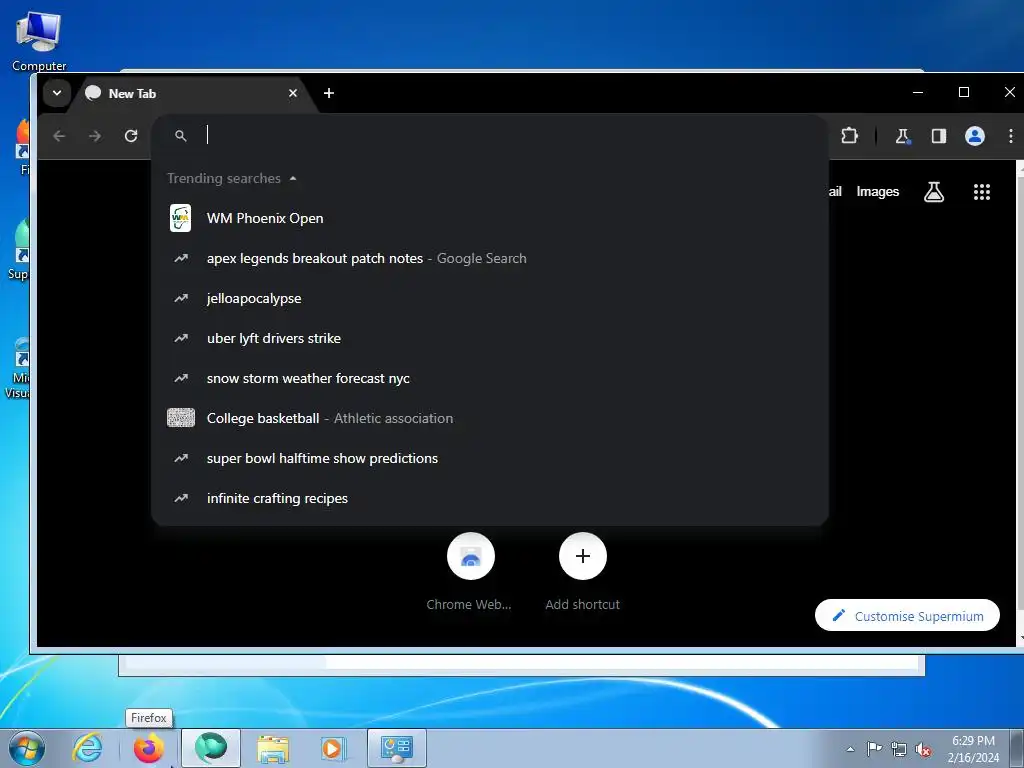Go back to the previous page
The width and height of the screenshot is (1024, 768).
[59, 136]
